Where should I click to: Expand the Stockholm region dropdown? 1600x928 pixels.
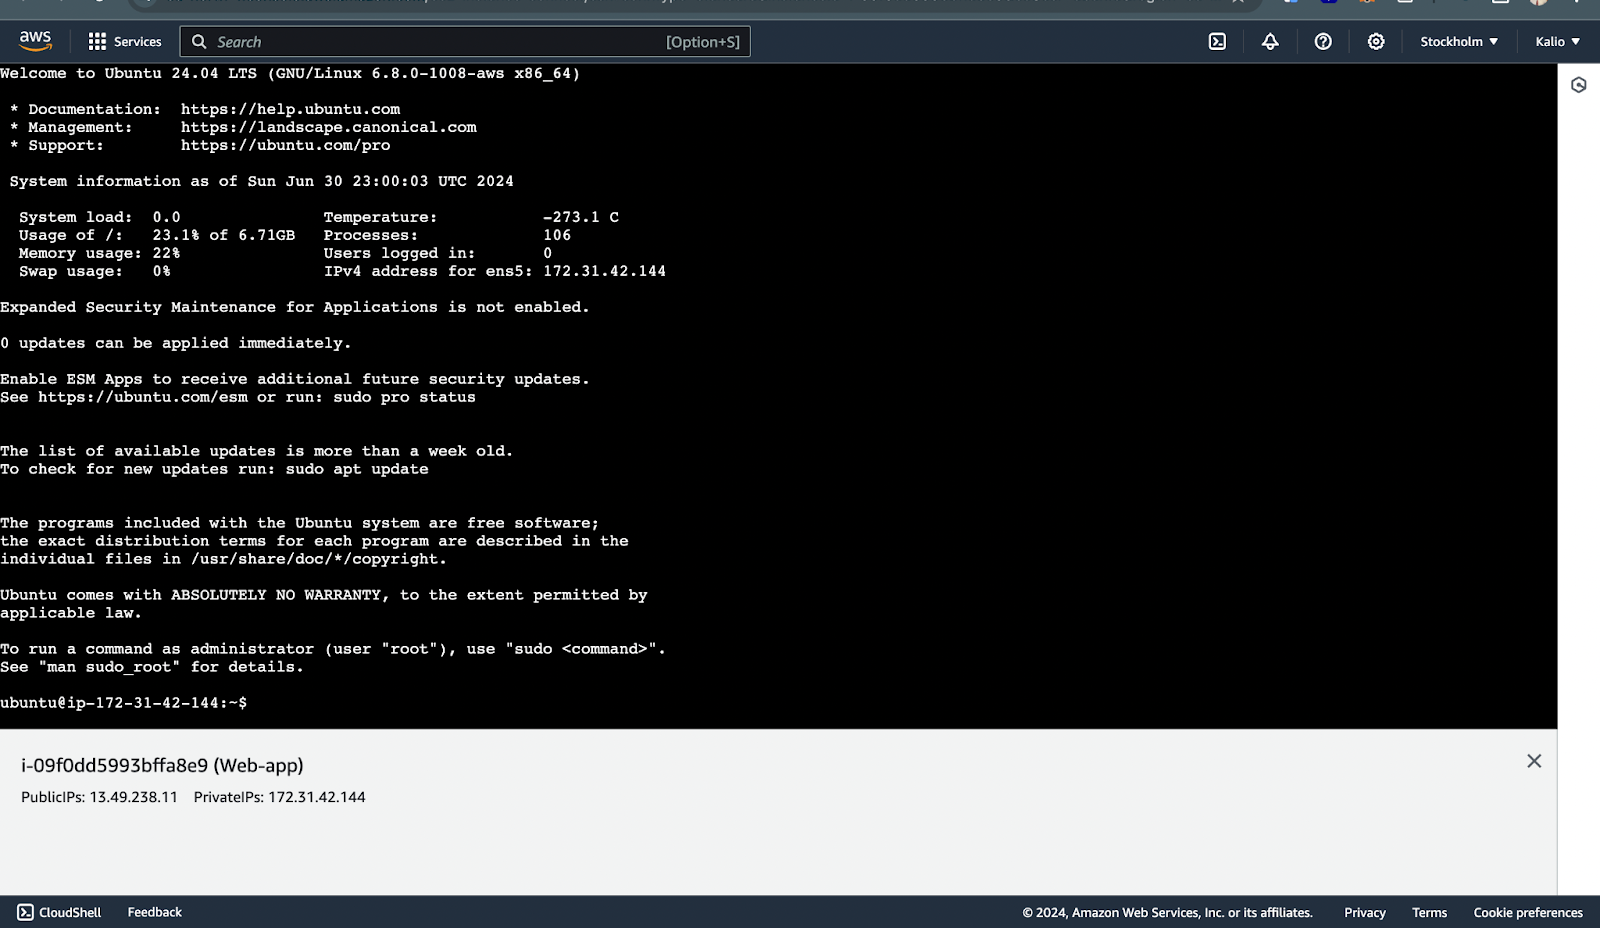coord(1459,42)
